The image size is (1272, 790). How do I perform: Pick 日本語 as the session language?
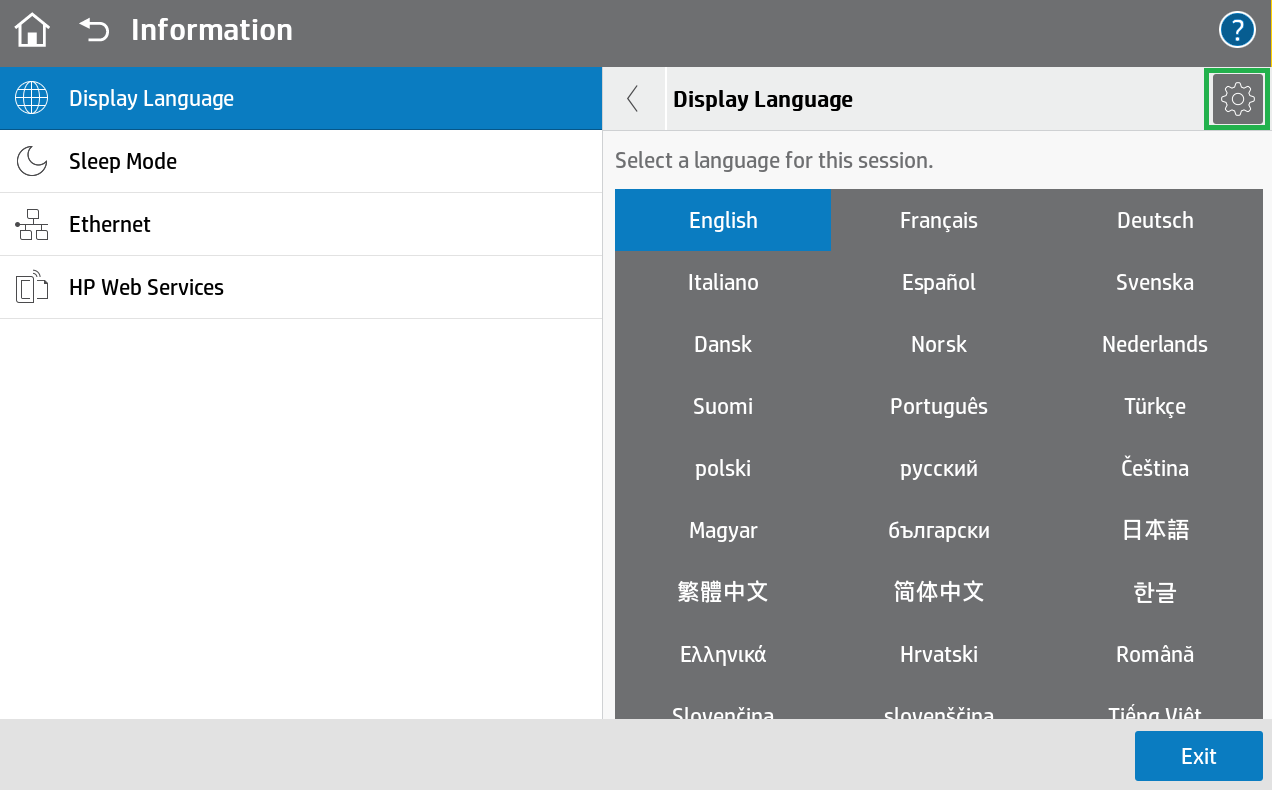click(1154, 530)
